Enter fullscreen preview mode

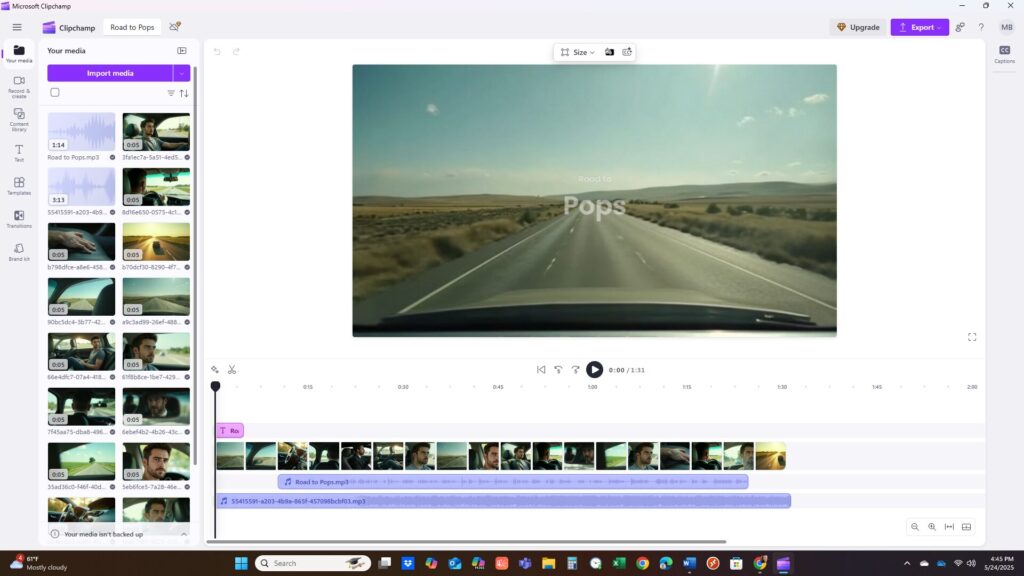[x=972, y=337]
